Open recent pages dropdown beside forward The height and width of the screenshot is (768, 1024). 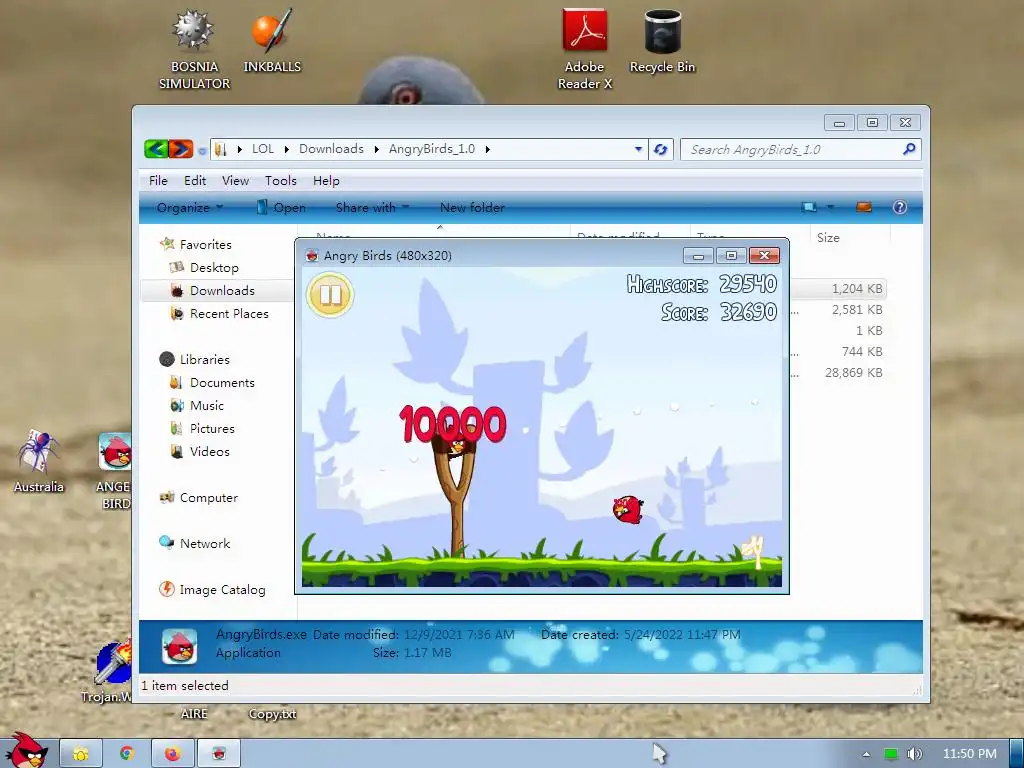click(202, 151)
